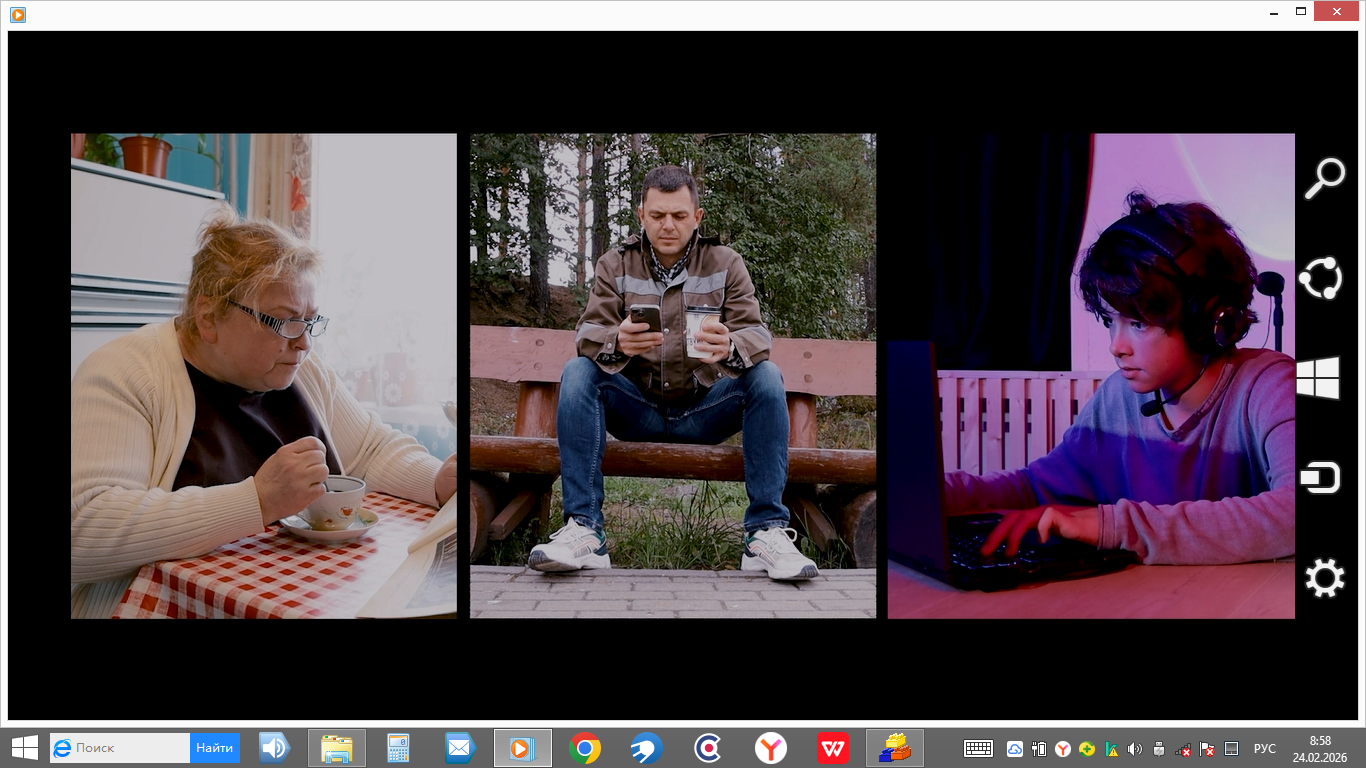Open Google Chrome from the taskbar
This screenshot has width=1366, height=768.
pos(585,748)
